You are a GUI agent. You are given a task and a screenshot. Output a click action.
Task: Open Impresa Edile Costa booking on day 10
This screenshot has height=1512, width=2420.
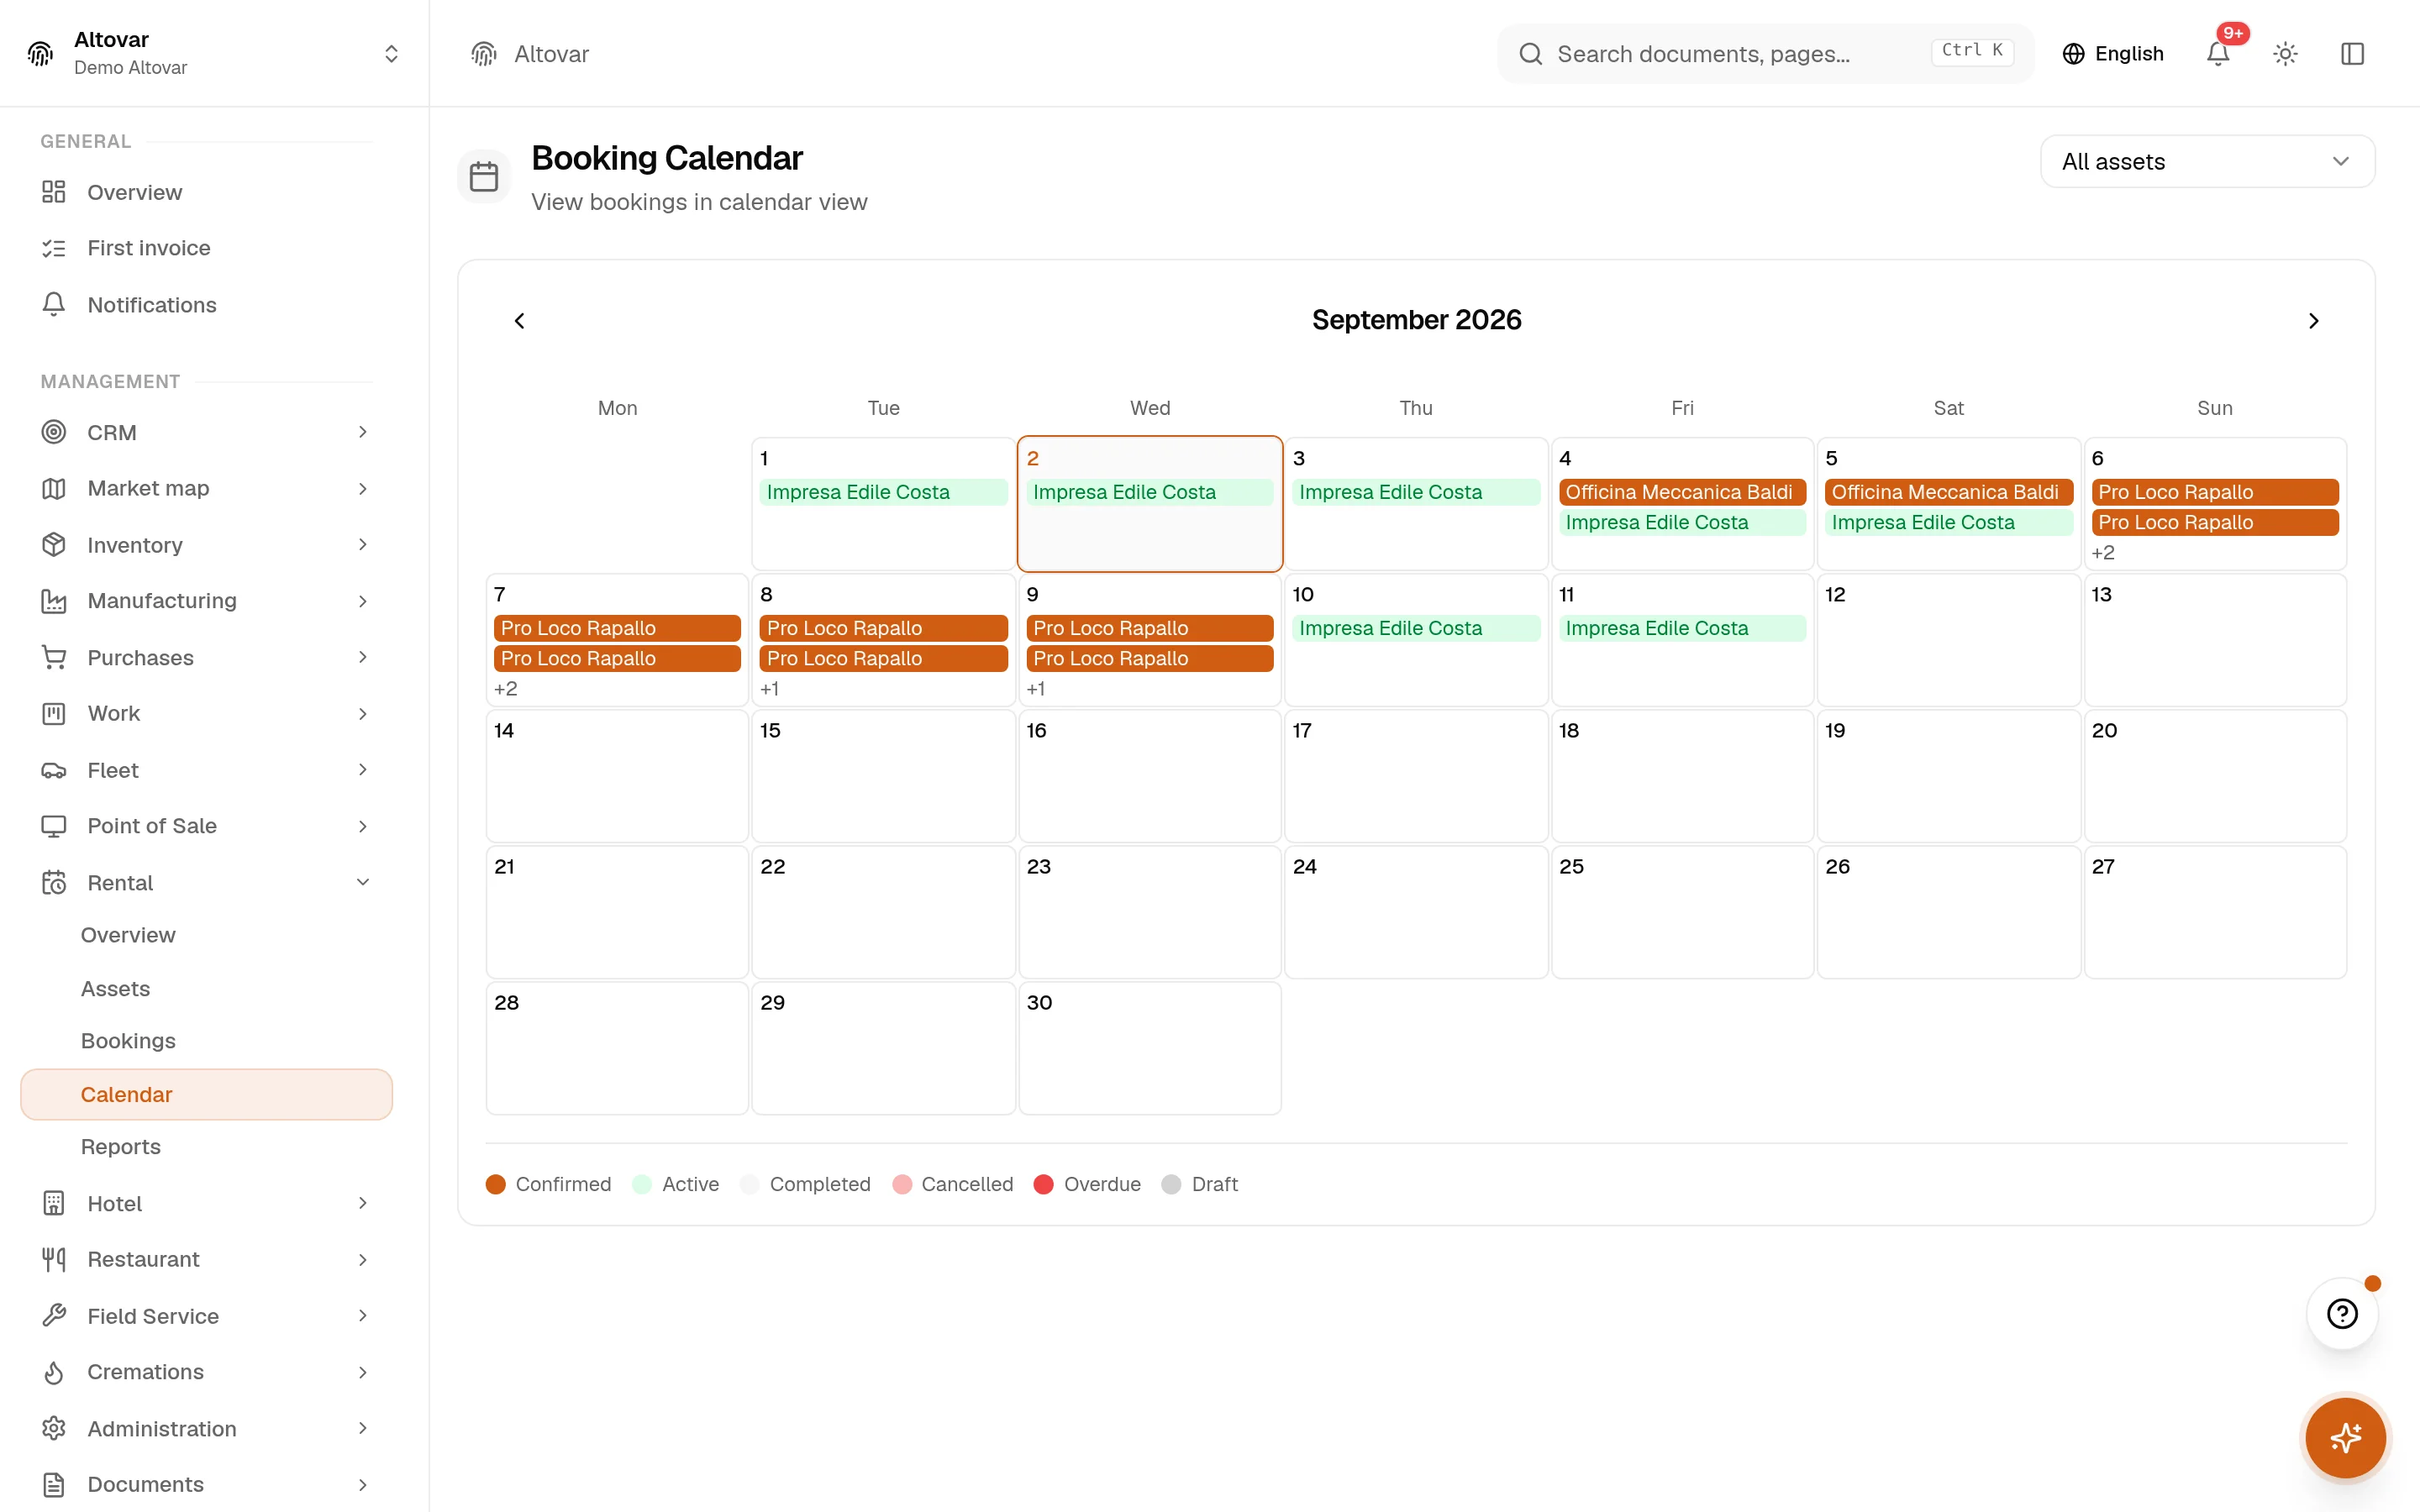[x=1416, y=628]
